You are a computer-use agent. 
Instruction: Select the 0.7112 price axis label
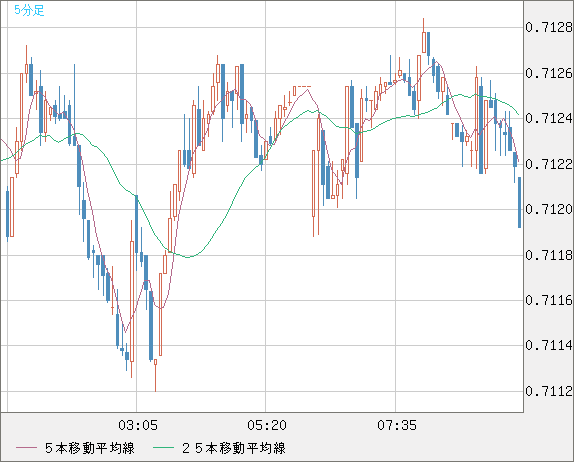pyautogui.click(x=549, y=391)
